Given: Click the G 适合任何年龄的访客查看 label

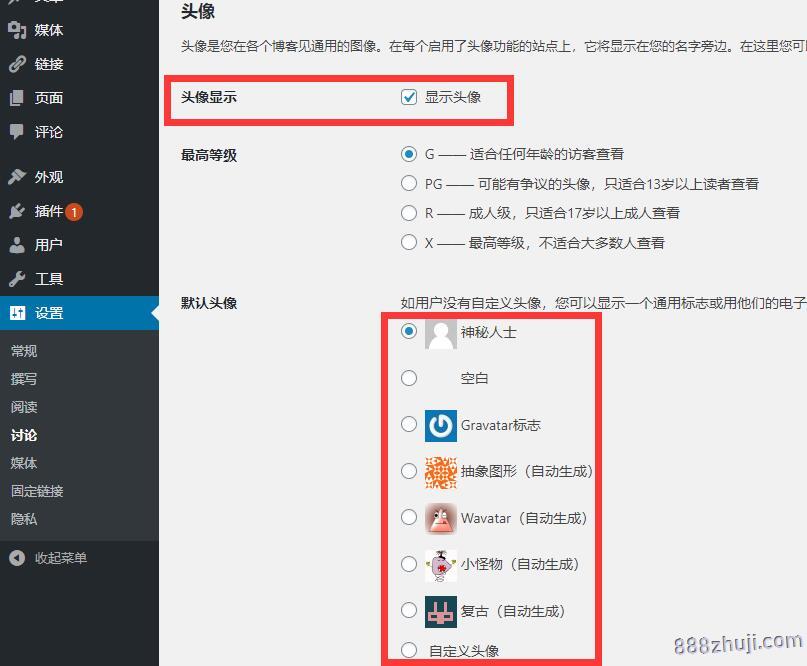Looking at the screenshot, I should click(x=524, y=154).
